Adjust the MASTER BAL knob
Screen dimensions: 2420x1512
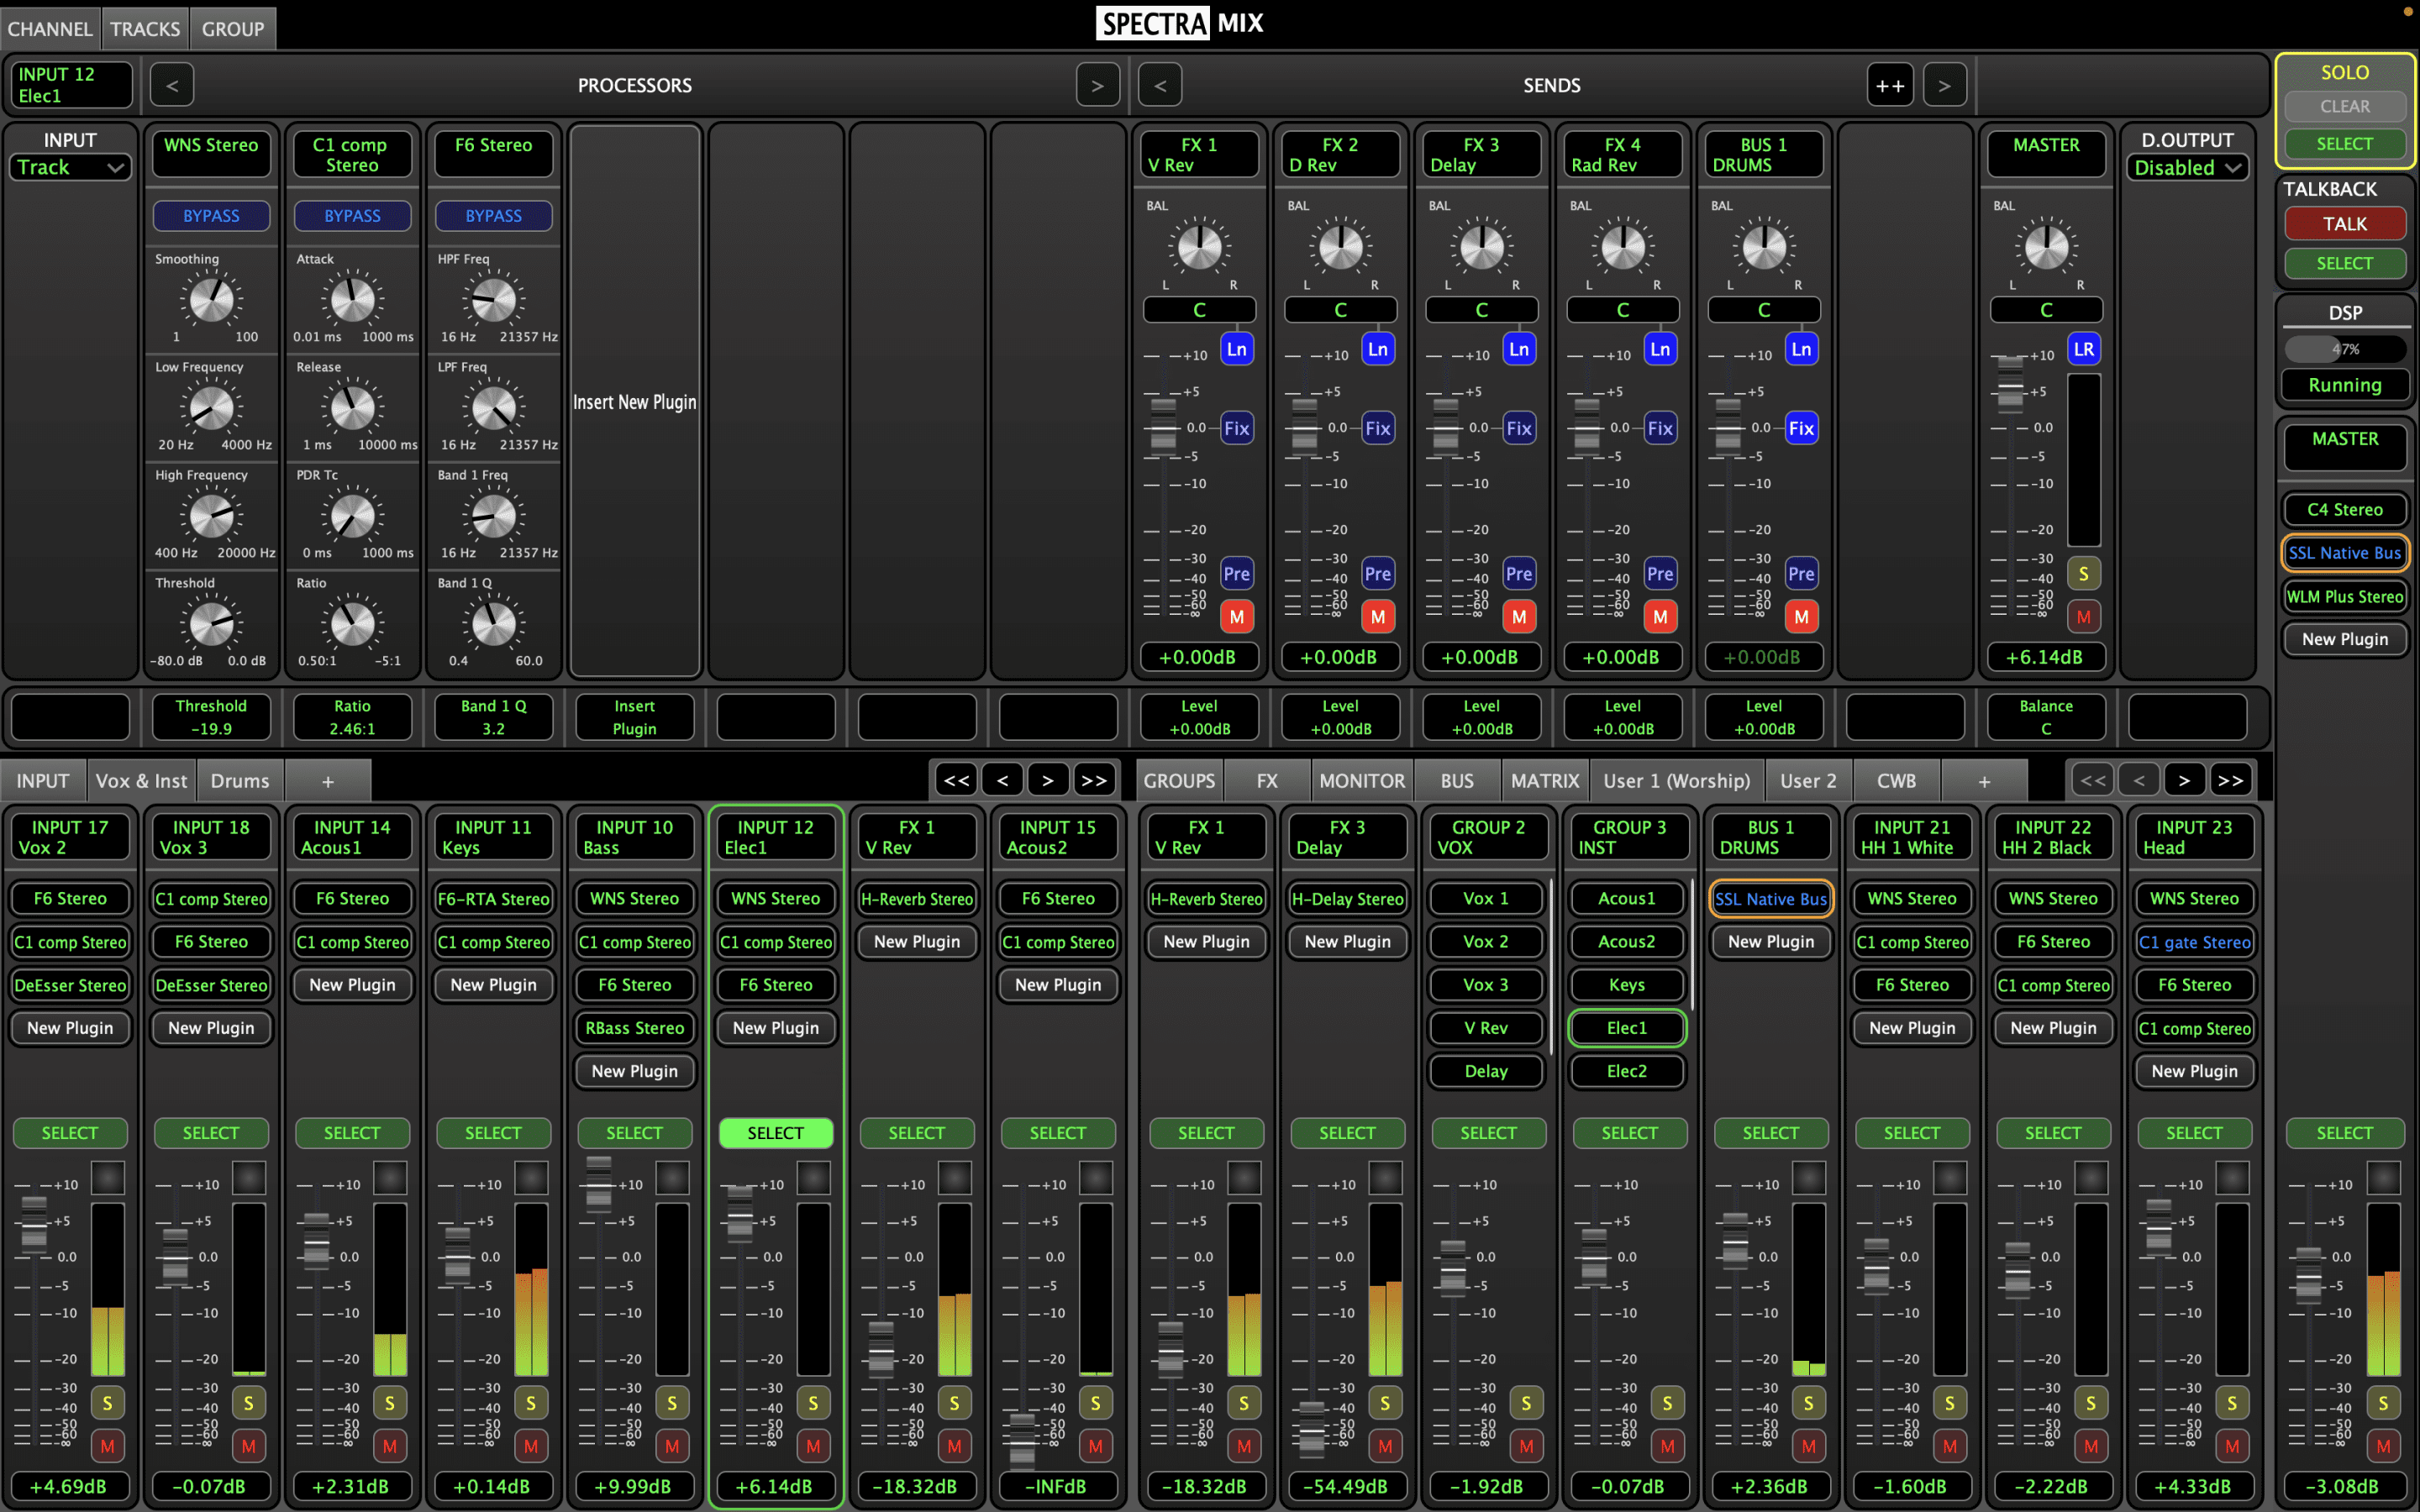(2046, 247)
